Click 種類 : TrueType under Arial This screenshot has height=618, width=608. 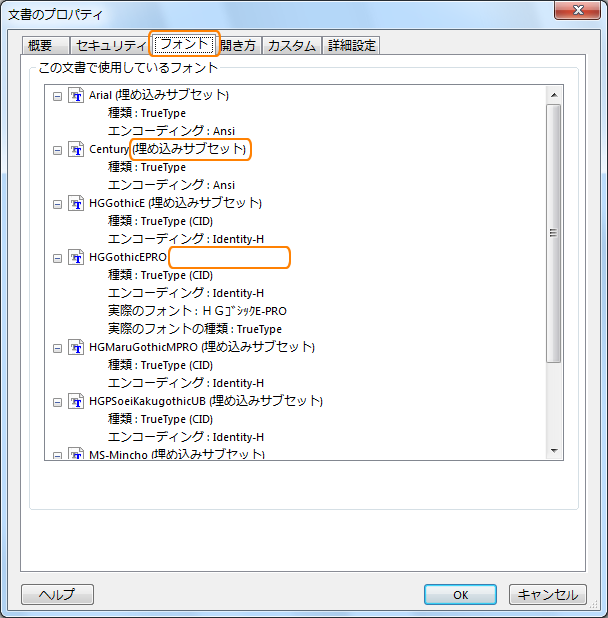(147, 113)
